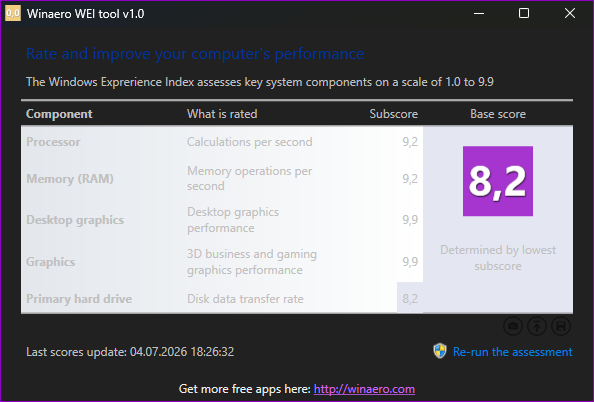Click the Winaero WEI tool title bar icon

pyautogui.click(x=13, y=14)
